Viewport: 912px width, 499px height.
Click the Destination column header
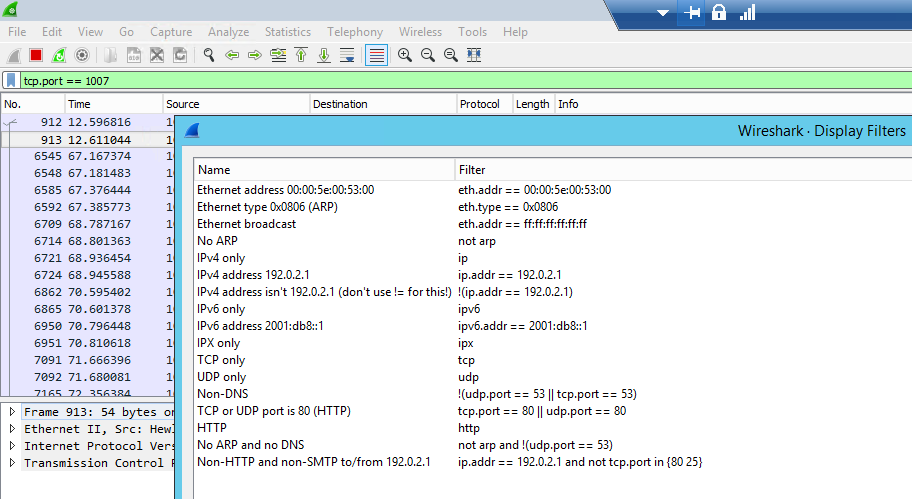pyautogui.click(x=383, y=104)
